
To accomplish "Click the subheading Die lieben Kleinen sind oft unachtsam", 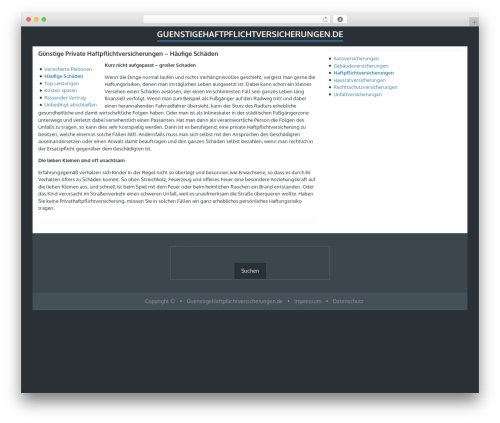I will click(81, 161).
